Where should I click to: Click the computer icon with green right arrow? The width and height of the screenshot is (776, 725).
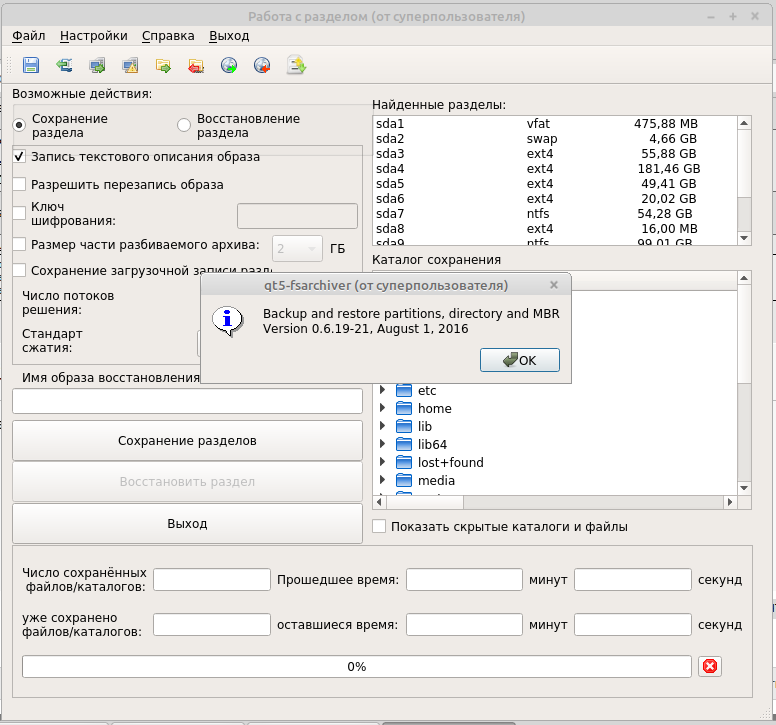(x=97, y=65)
